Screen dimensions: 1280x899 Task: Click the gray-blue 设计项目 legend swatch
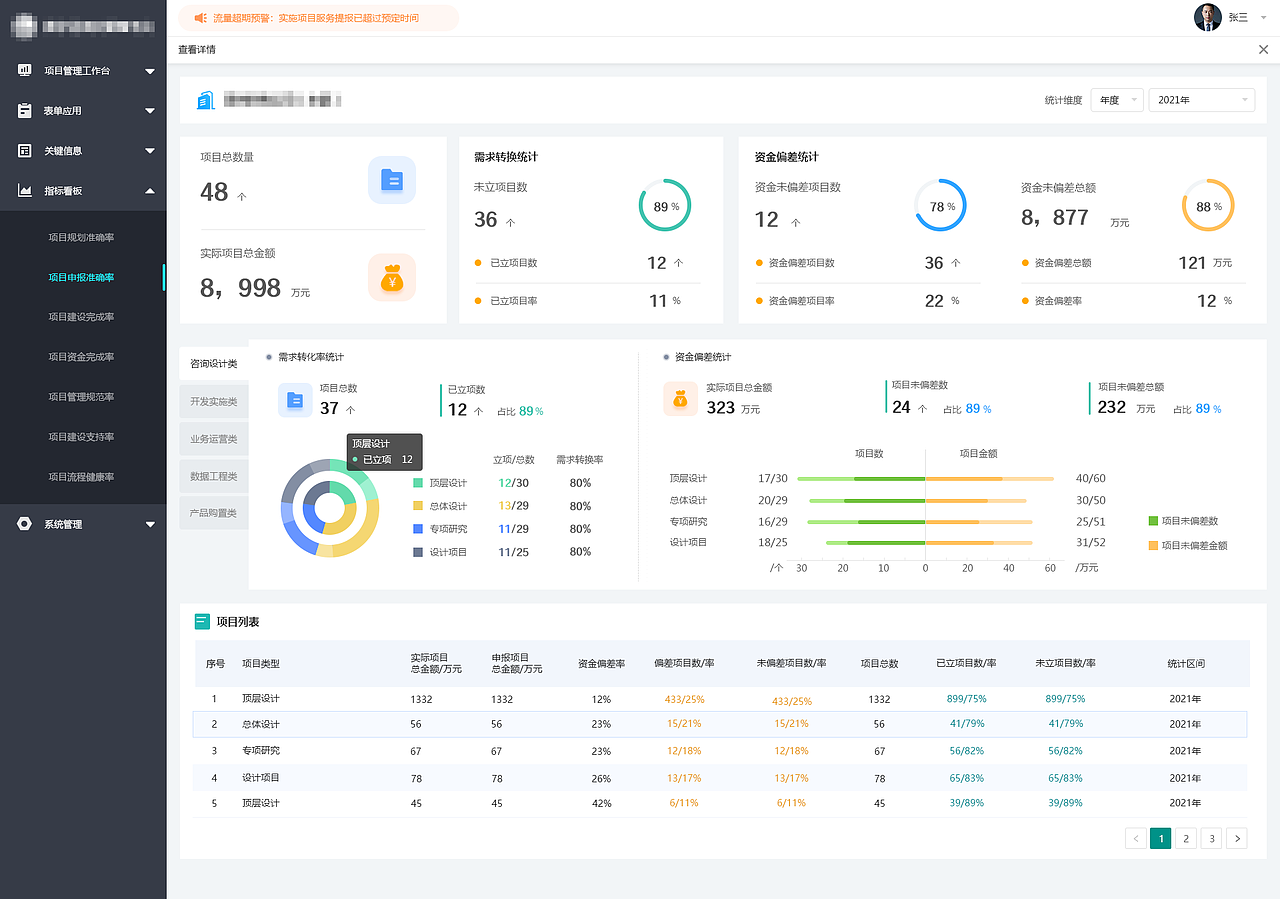pyautogui.click(x=418, y=552)
